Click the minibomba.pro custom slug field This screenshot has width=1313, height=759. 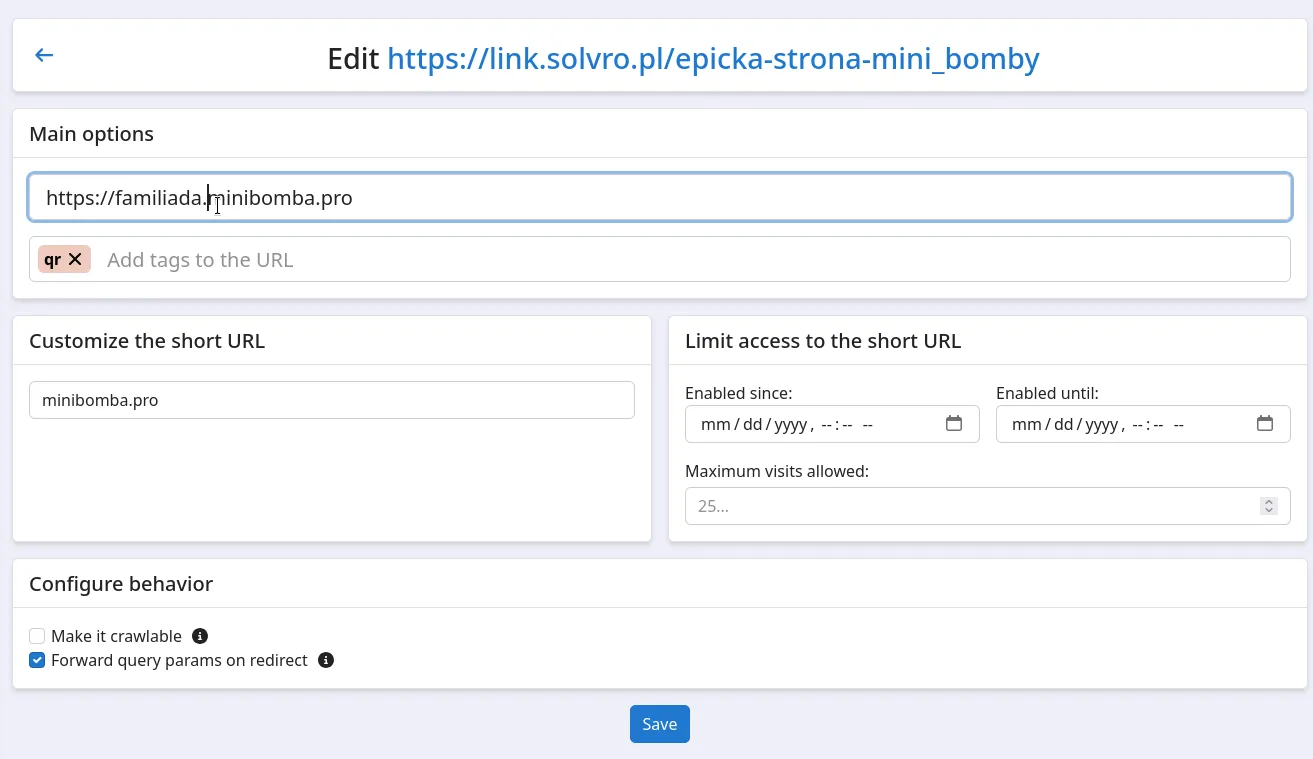331,400
